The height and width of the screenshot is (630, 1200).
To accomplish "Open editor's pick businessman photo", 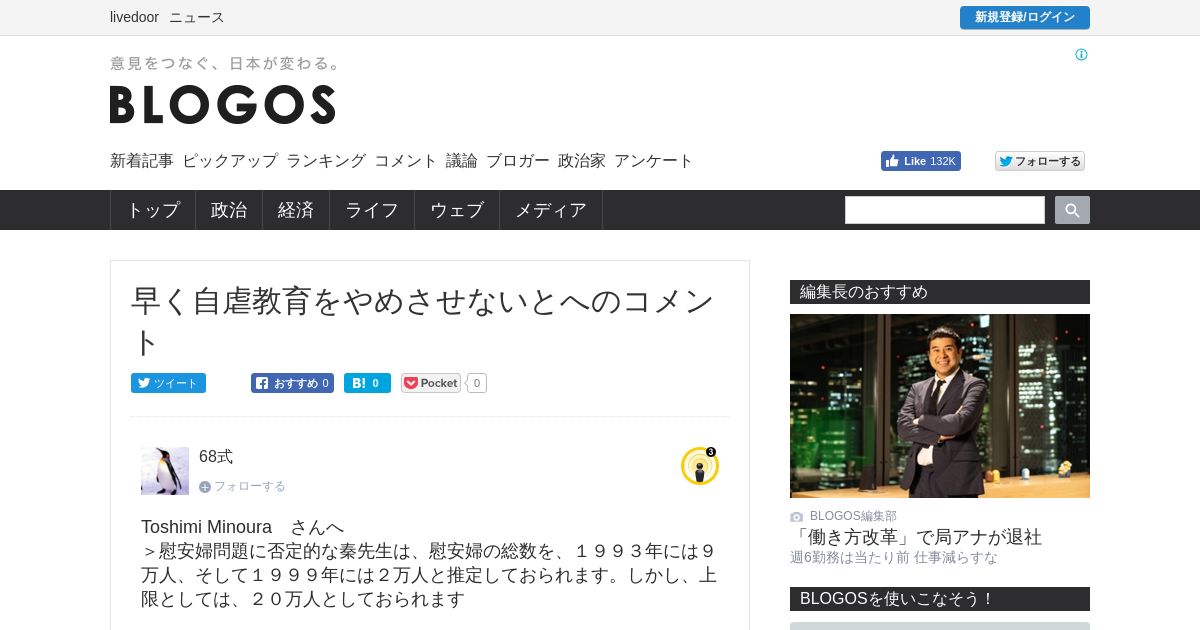I will pyautogui.click(x=940, y=406).
